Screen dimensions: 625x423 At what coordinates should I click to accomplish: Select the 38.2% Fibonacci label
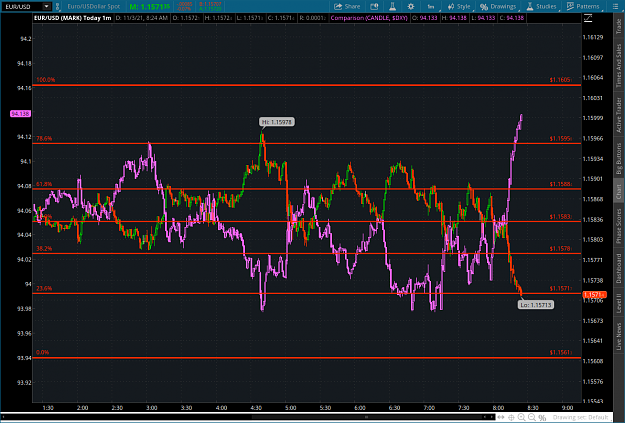[x=44, y=248]
